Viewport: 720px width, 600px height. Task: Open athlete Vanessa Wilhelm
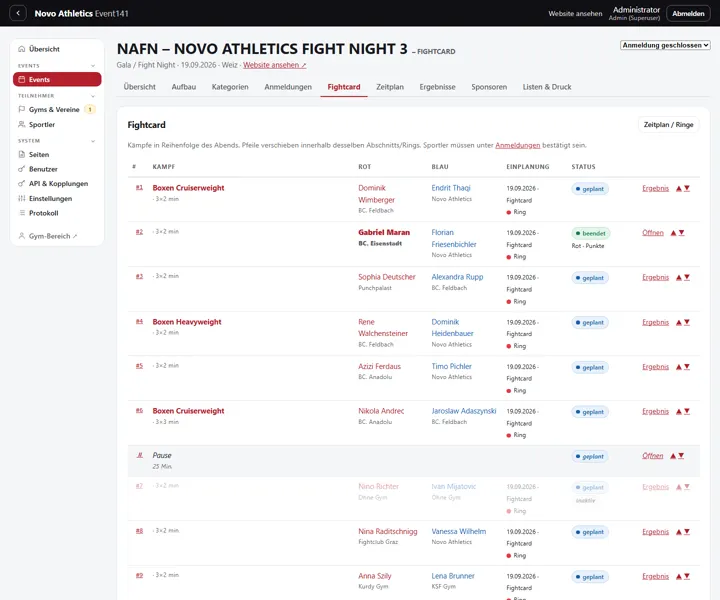(458, 531)
